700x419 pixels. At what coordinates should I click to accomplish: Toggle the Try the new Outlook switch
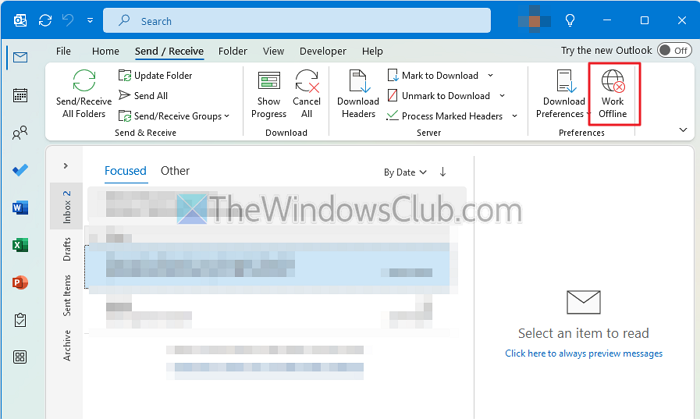coord(674,50)
